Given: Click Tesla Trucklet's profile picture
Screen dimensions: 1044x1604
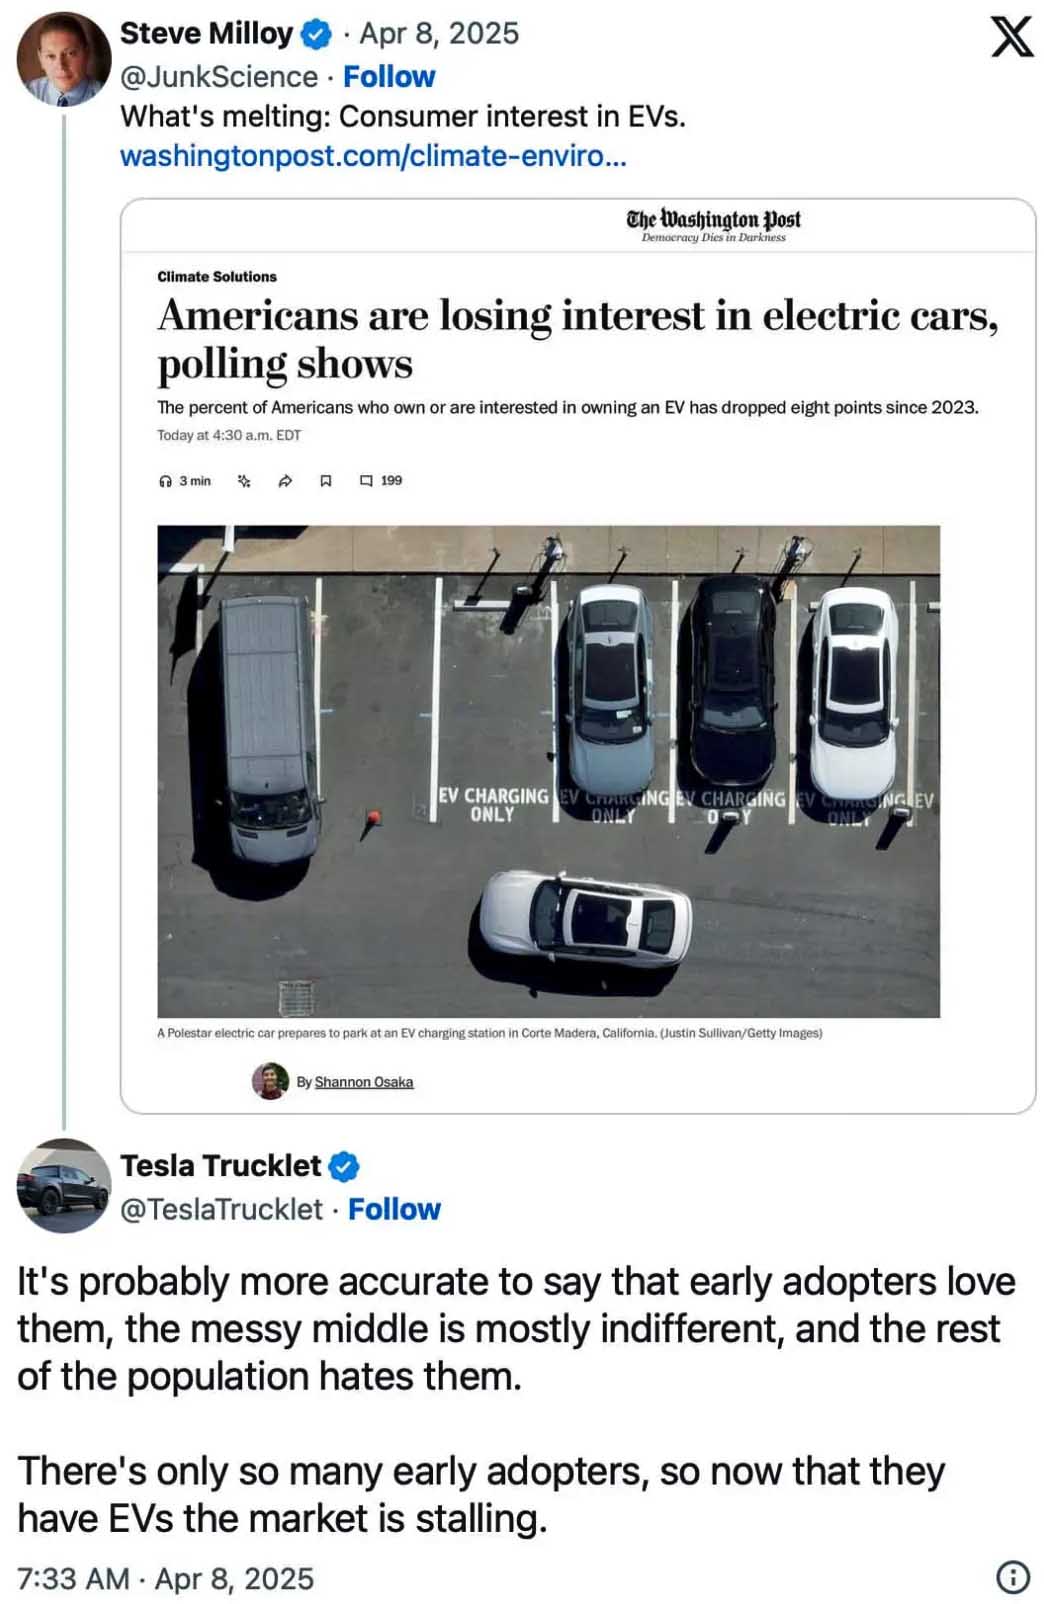Looking at the screenshot, I should (x=63, y=1188).
